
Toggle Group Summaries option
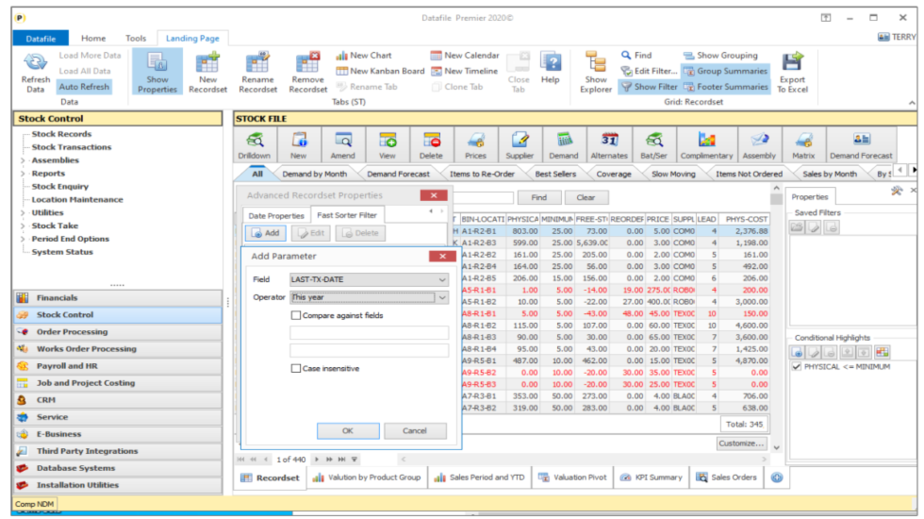click(725, 71)
